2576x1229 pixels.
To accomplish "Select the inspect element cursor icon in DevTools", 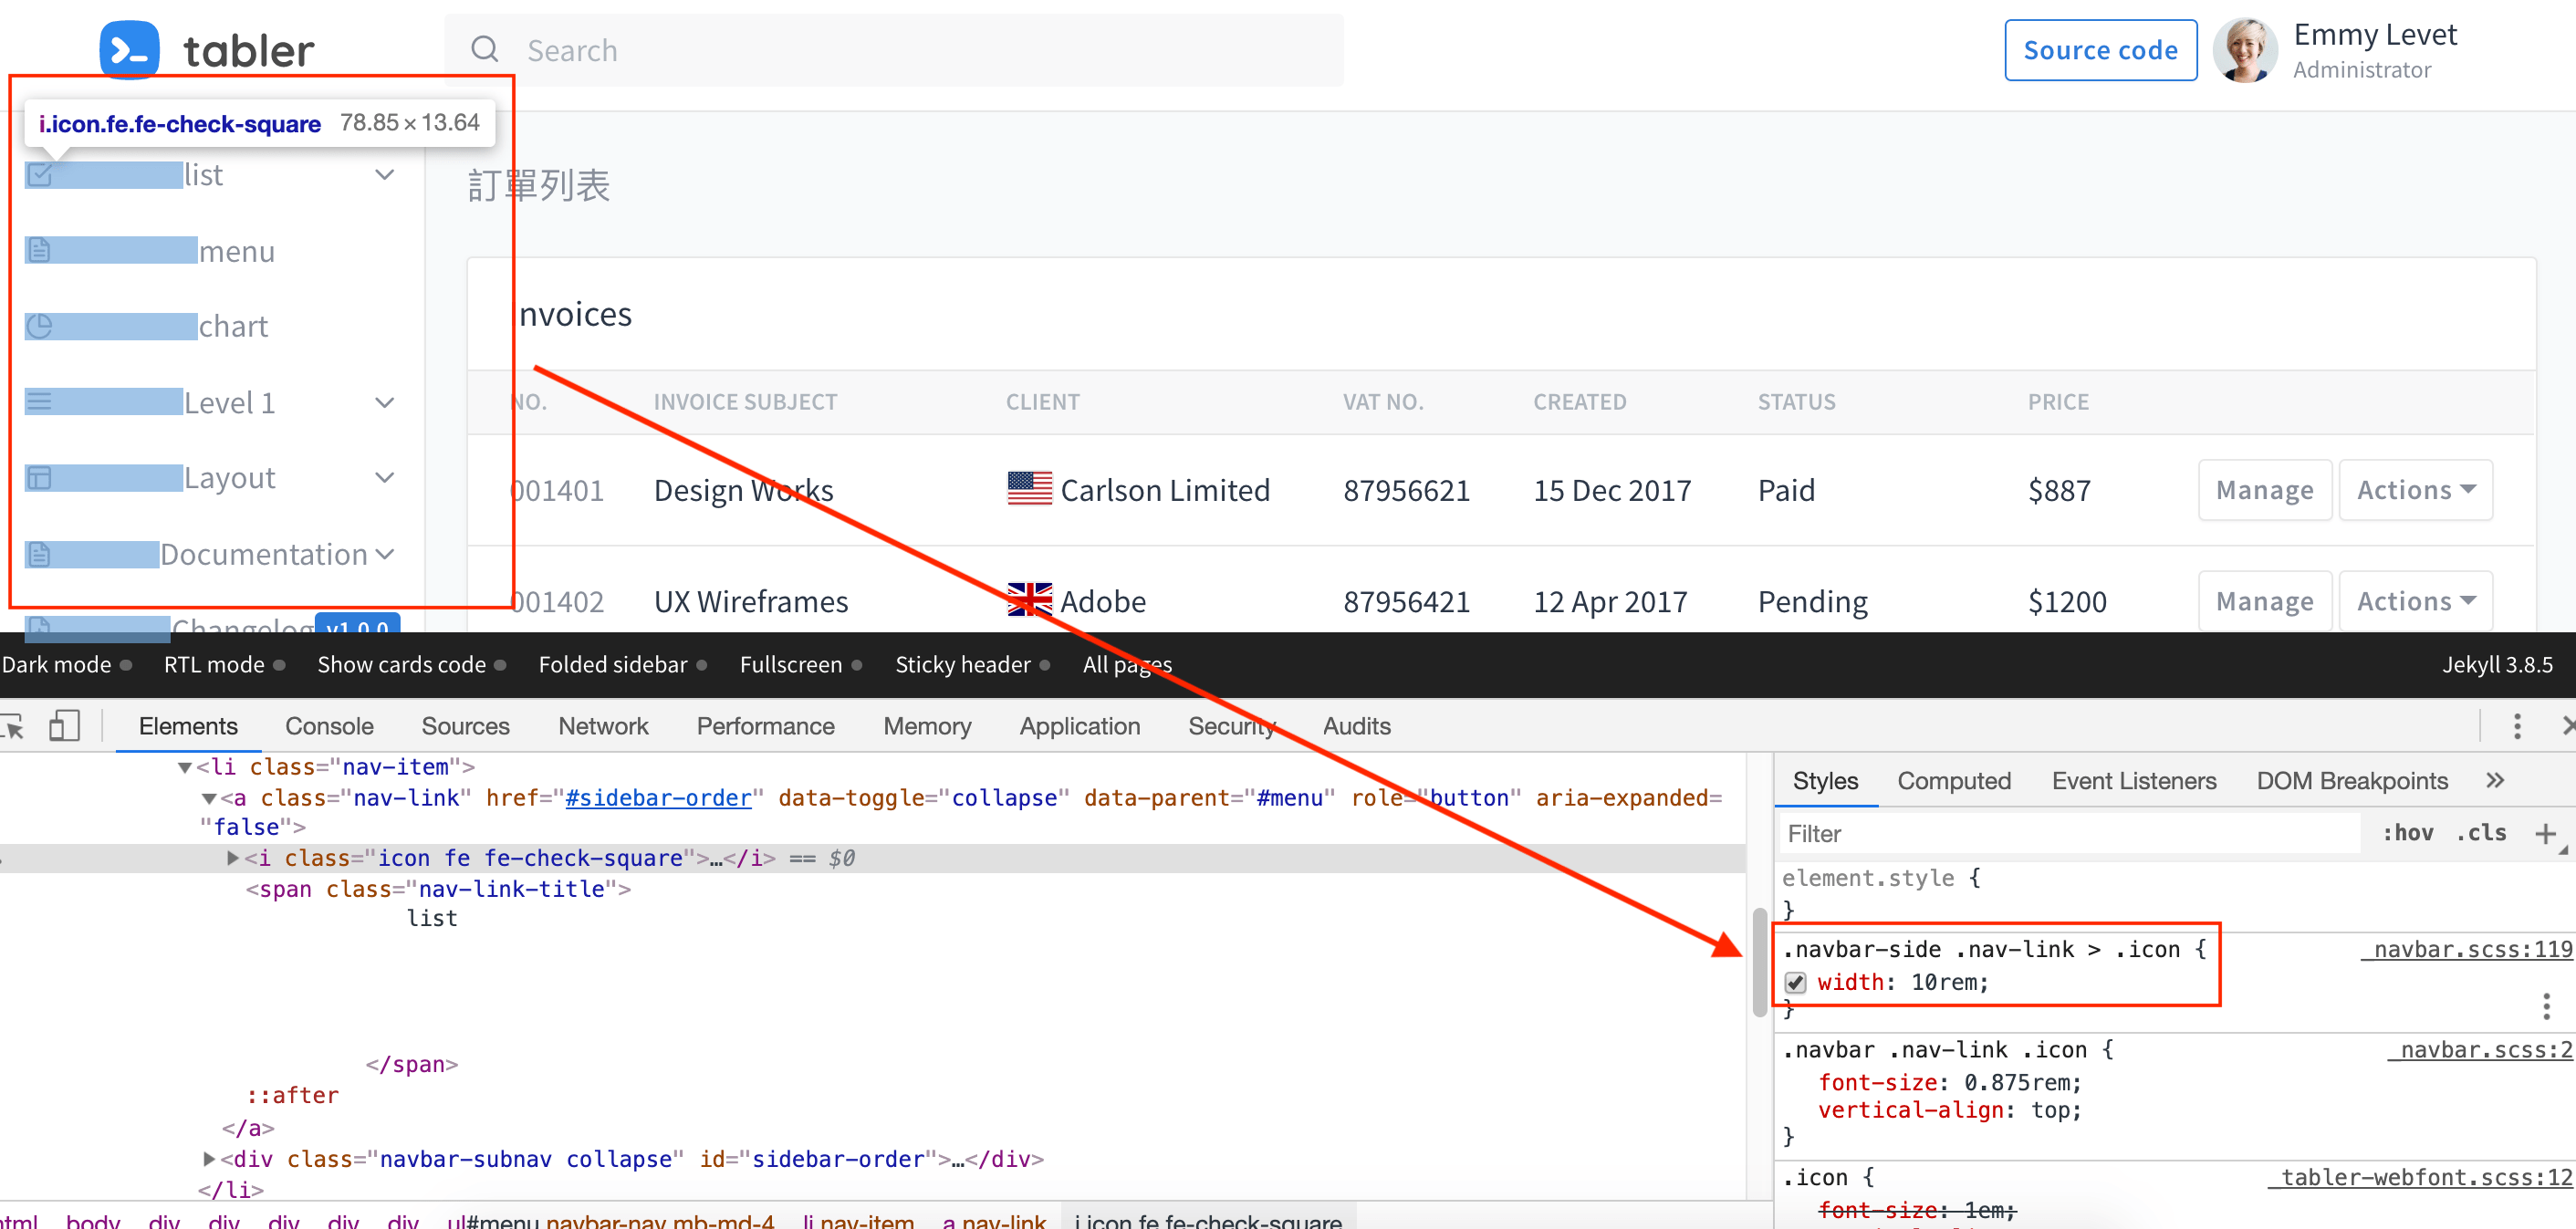I will click(14, 726).
